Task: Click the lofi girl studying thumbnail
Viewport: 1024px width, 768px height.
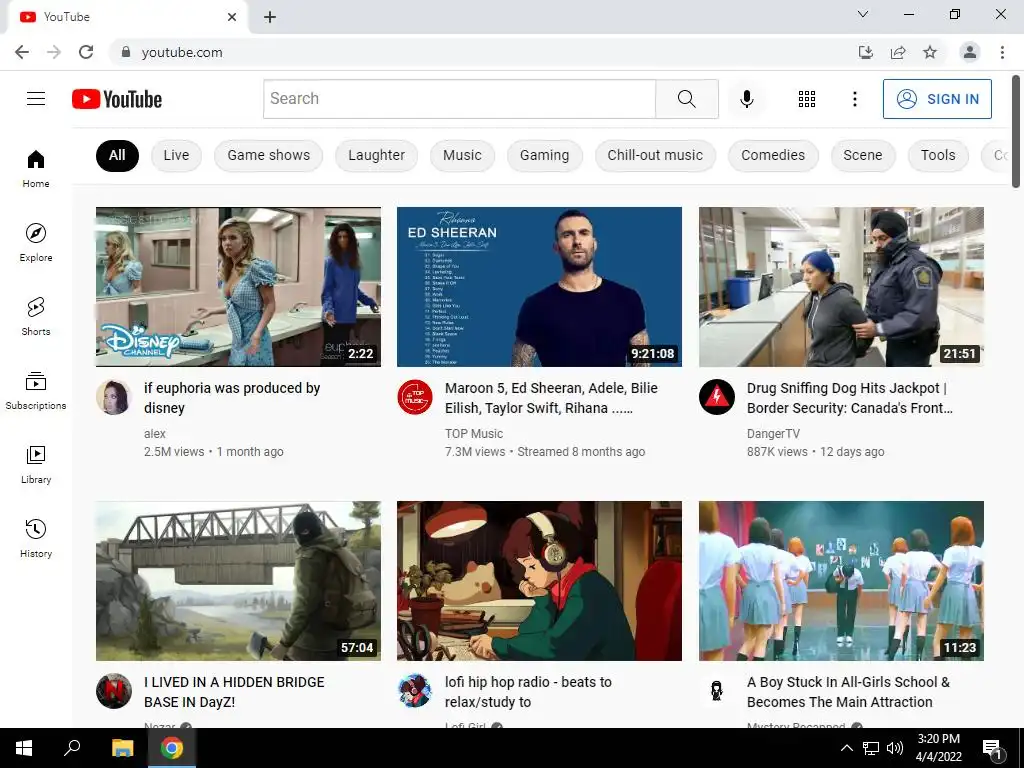Action: point(539,581)
